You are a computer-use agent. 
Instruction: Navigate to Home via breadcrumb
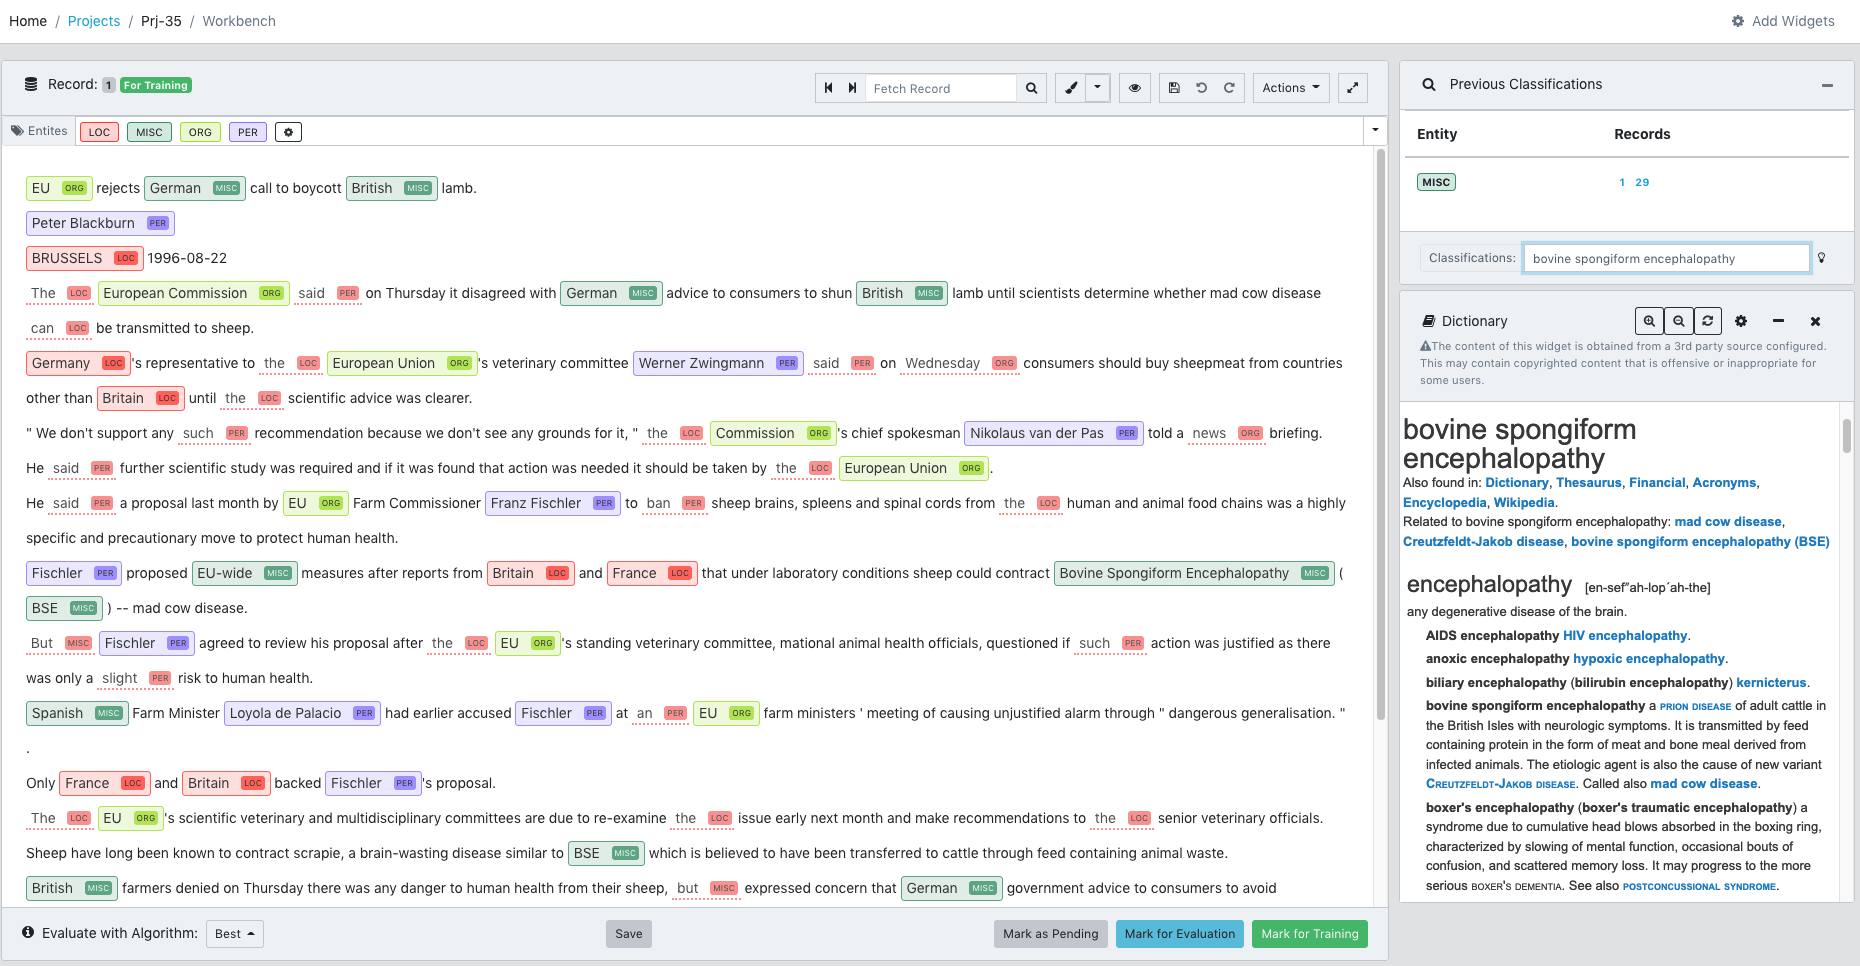pyautogui.click(x=27, y=20)
